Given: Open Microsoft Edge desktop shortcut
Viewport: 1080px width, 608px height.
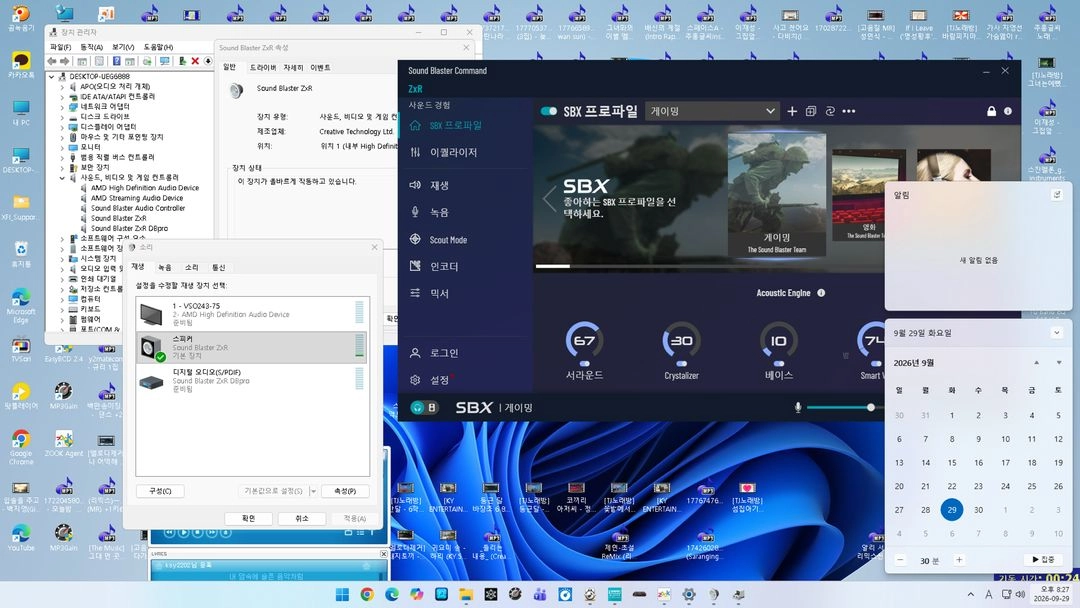Looking at the screenshot, I should point(21,304).
